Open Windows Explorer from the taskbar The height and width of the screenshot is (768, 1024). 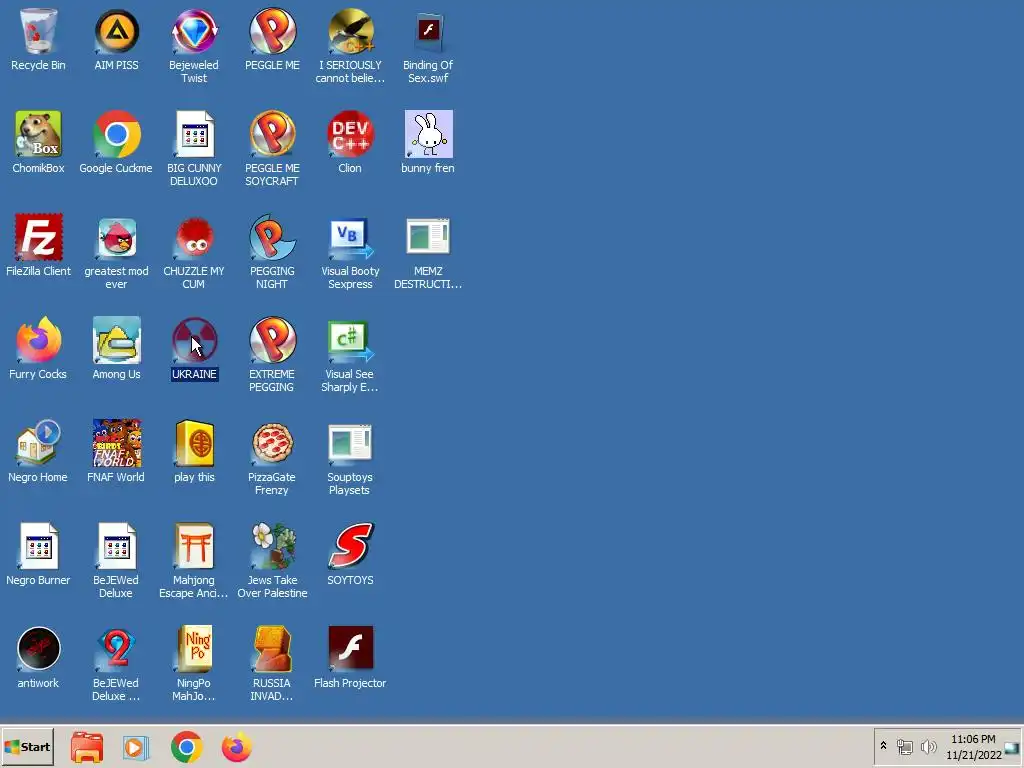(87, 747)
